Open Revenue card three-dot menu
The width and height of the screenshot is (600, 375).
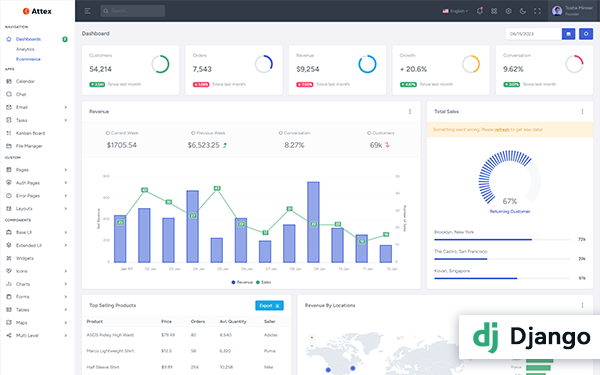(410, 111)
